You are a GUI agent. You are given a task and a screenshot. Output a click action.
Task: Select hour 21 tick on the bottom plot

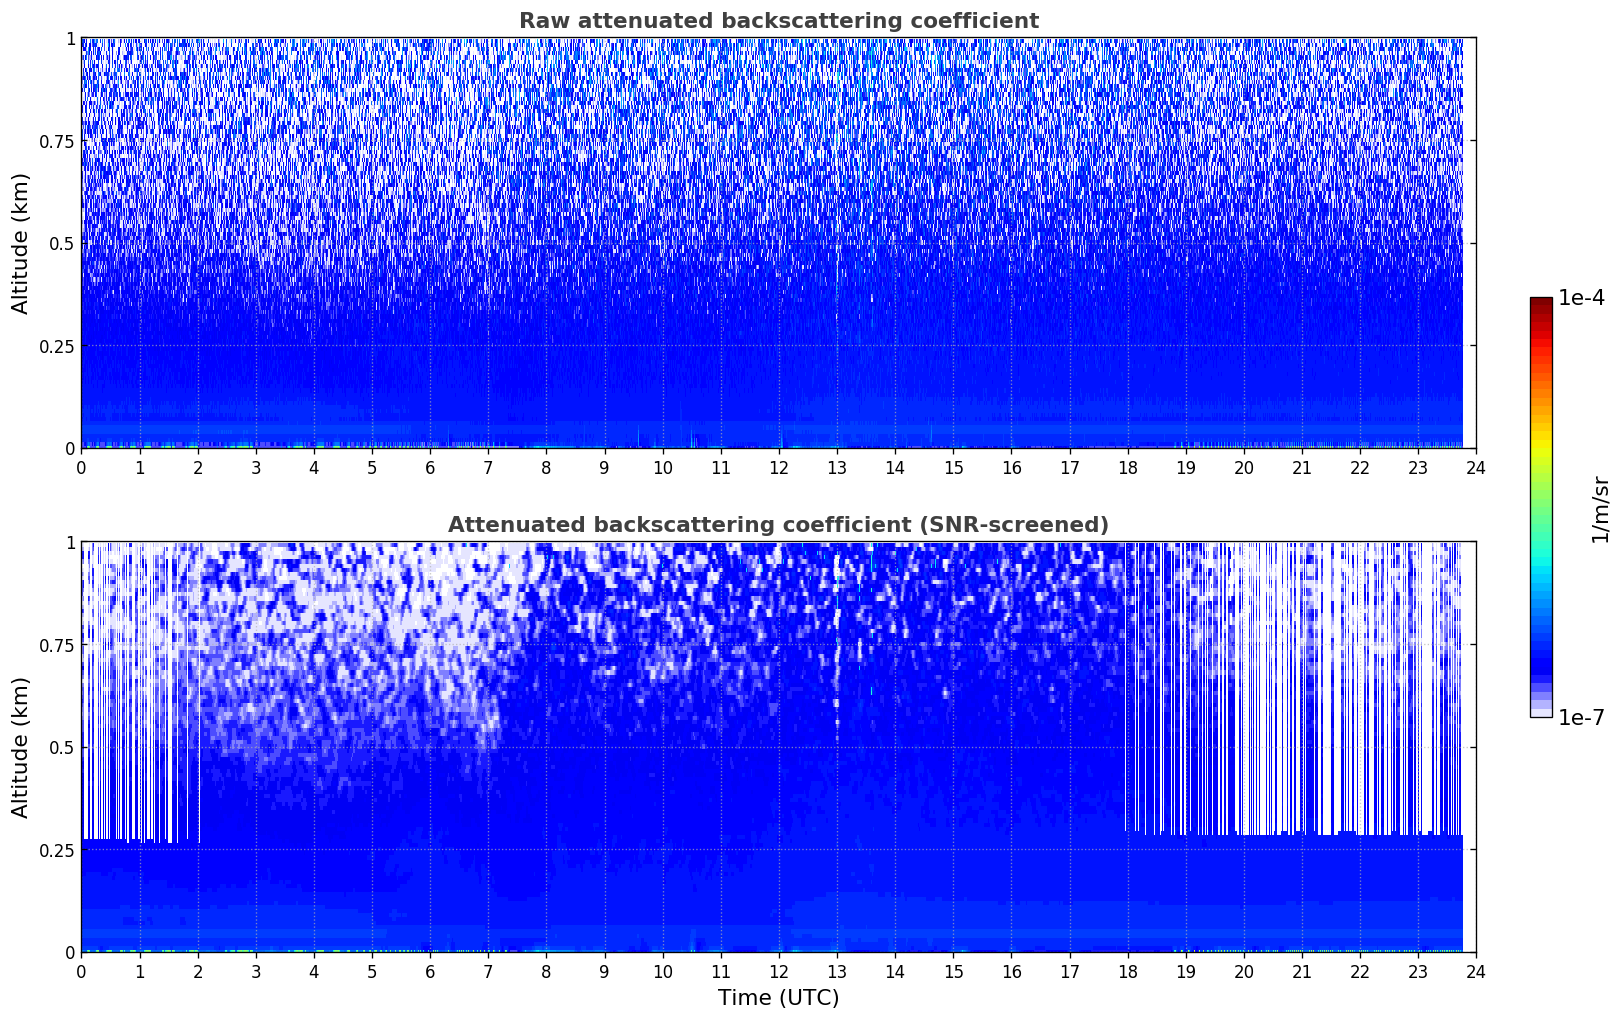[1302, 971]
